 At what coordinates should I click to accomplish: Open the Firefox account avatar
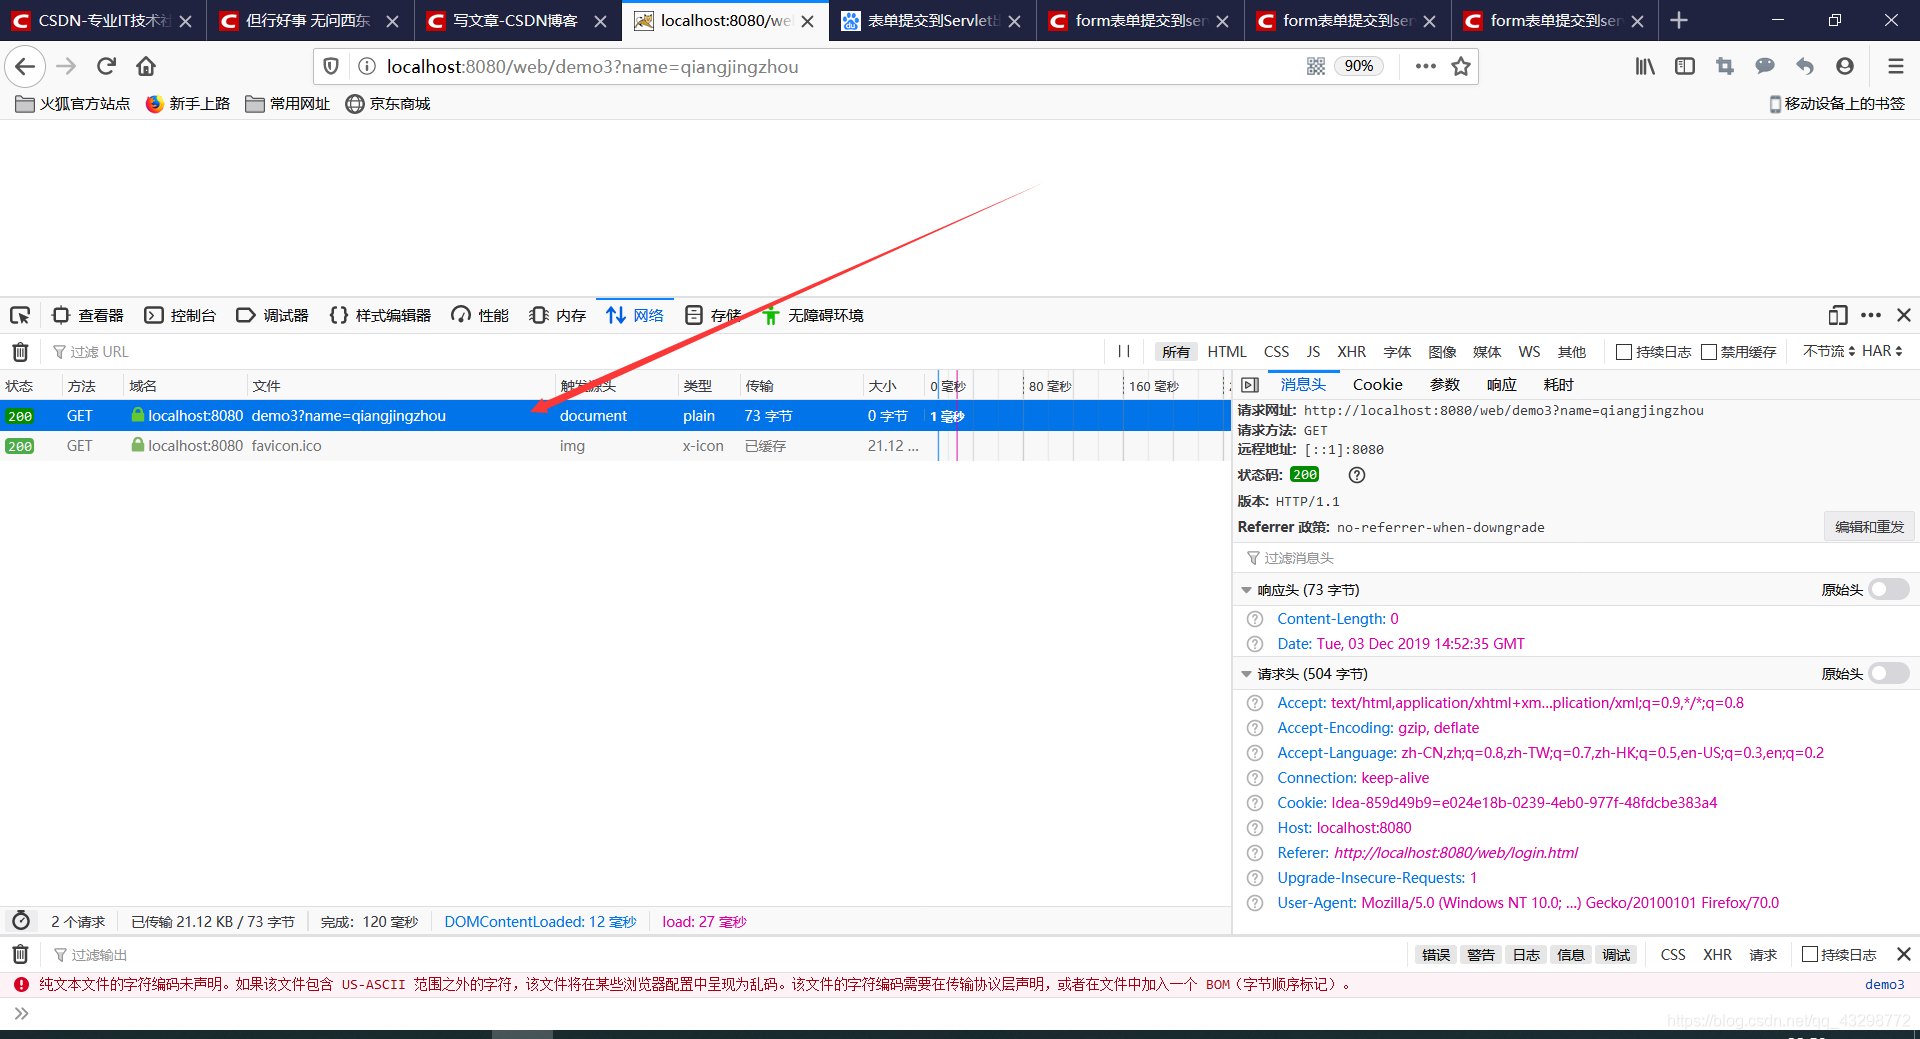pos(1845,66)
